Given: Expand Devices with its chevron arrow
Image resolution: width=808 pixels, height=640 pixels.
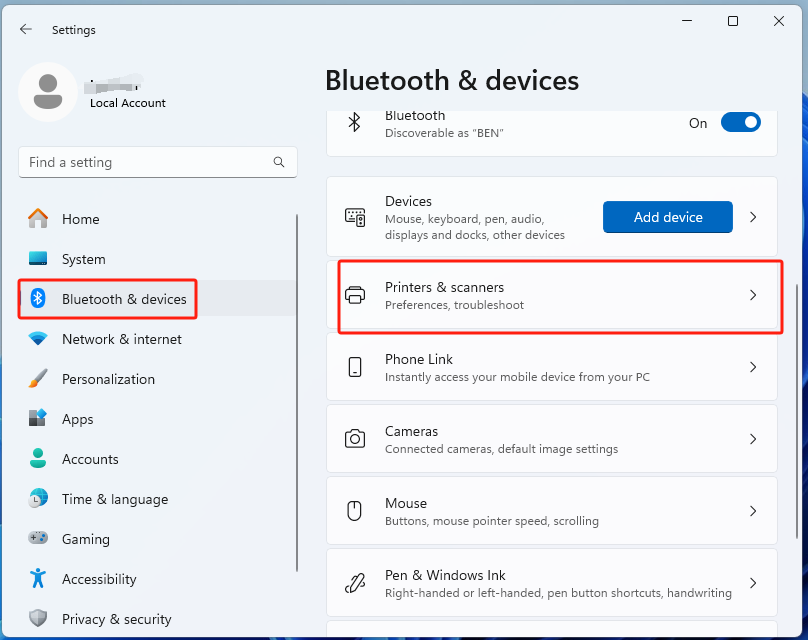Looking at the screenshot, I should click(x=753, y=217).
